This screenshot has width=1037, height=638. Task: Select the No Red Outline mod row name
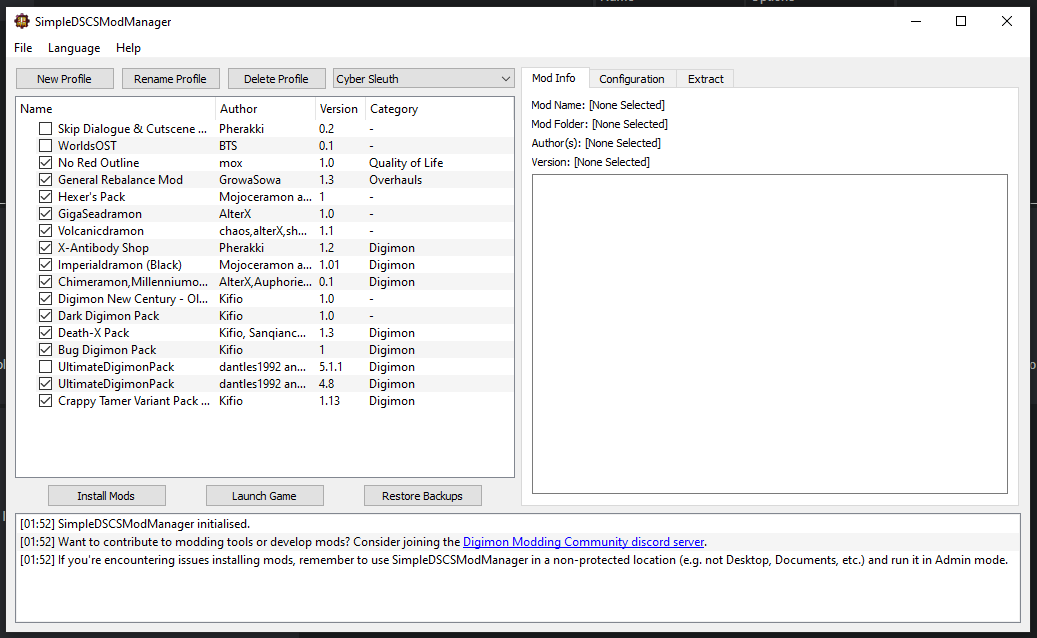click(x=99, y=163)
